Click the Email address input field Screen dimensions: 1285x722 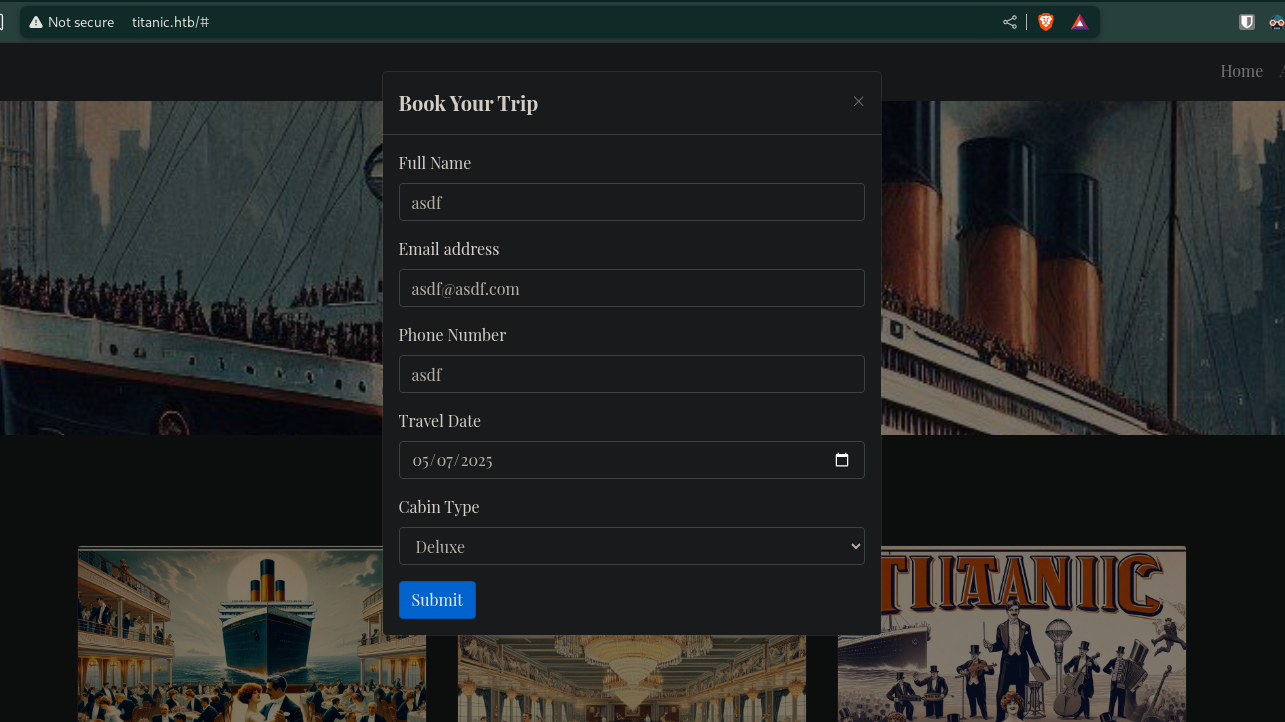(631, 288)
